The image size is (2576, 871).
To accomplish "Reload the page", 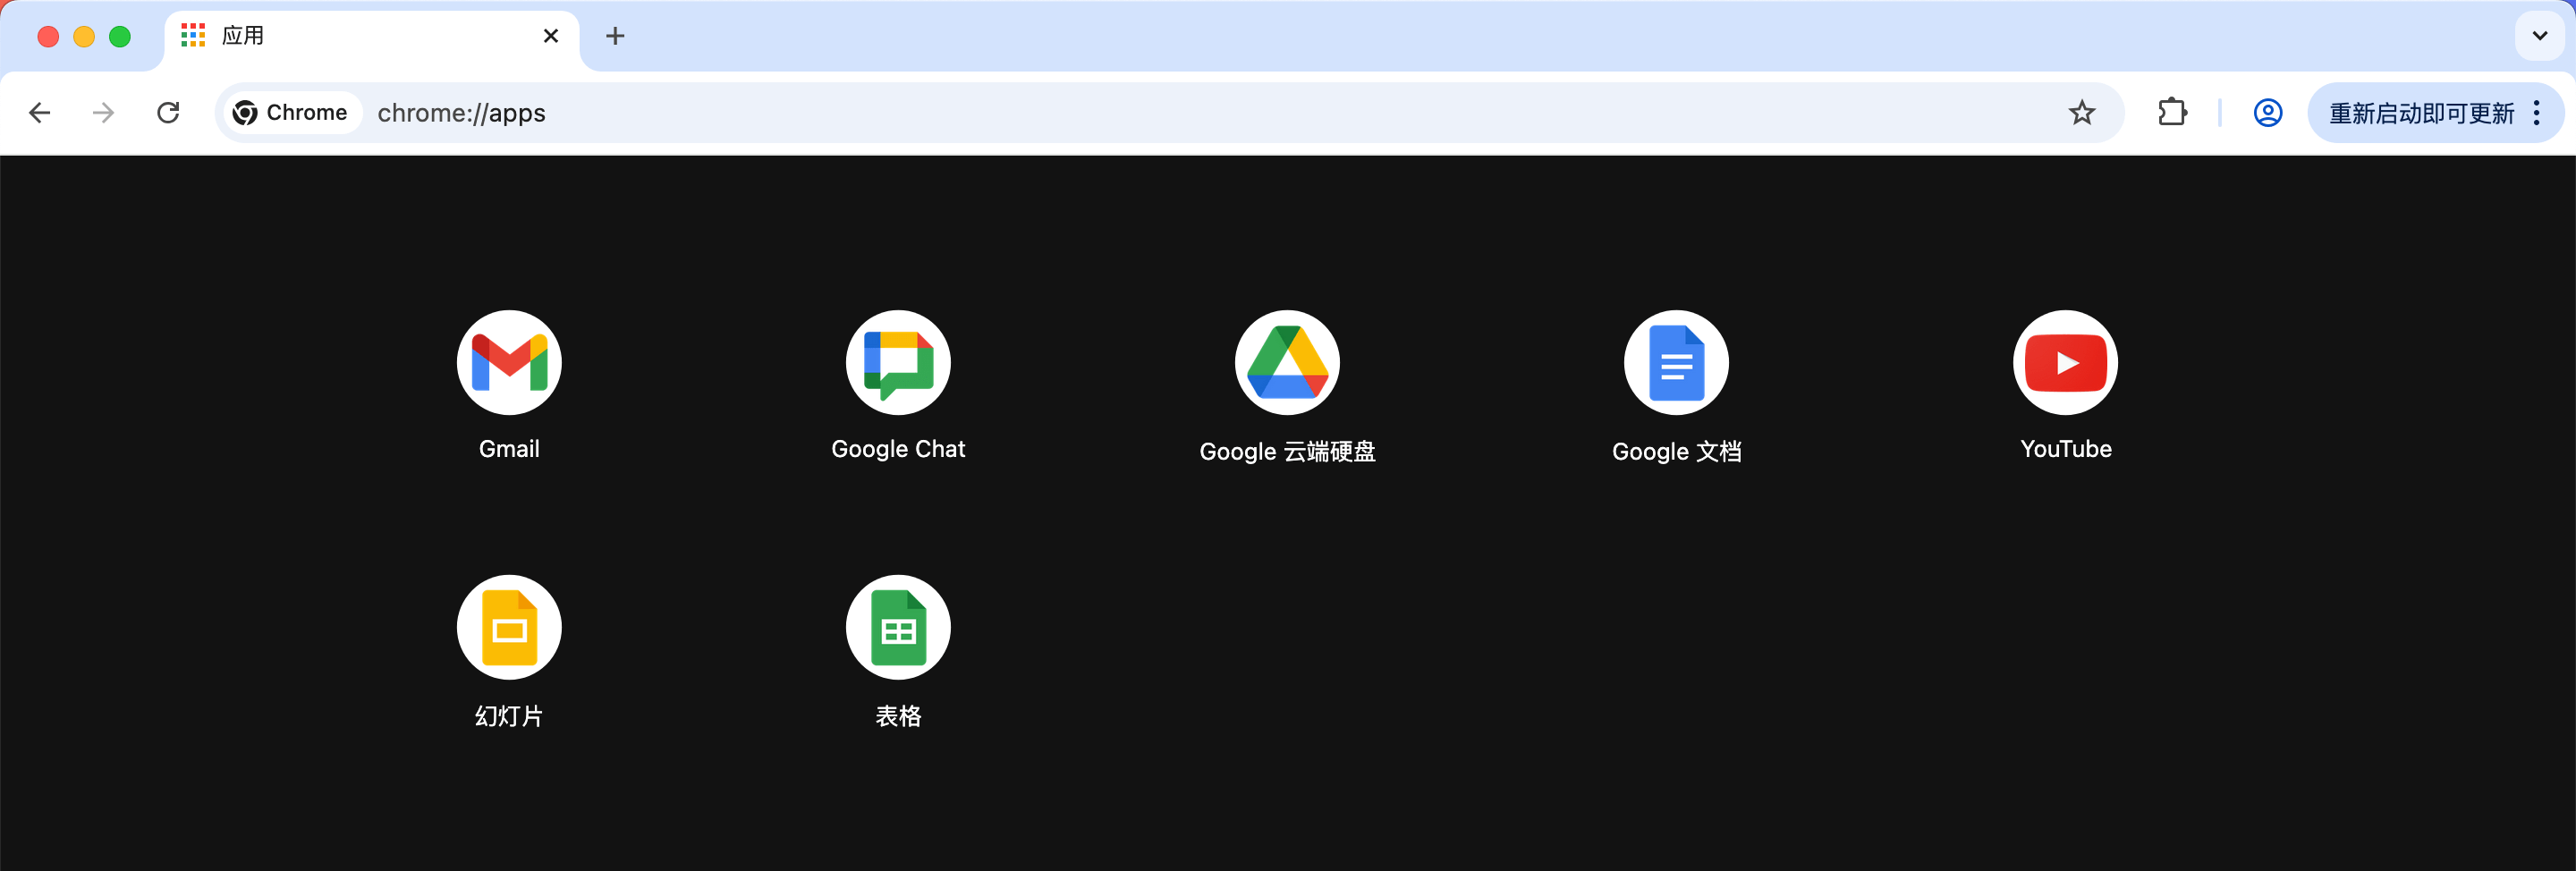I will [168, 113].
